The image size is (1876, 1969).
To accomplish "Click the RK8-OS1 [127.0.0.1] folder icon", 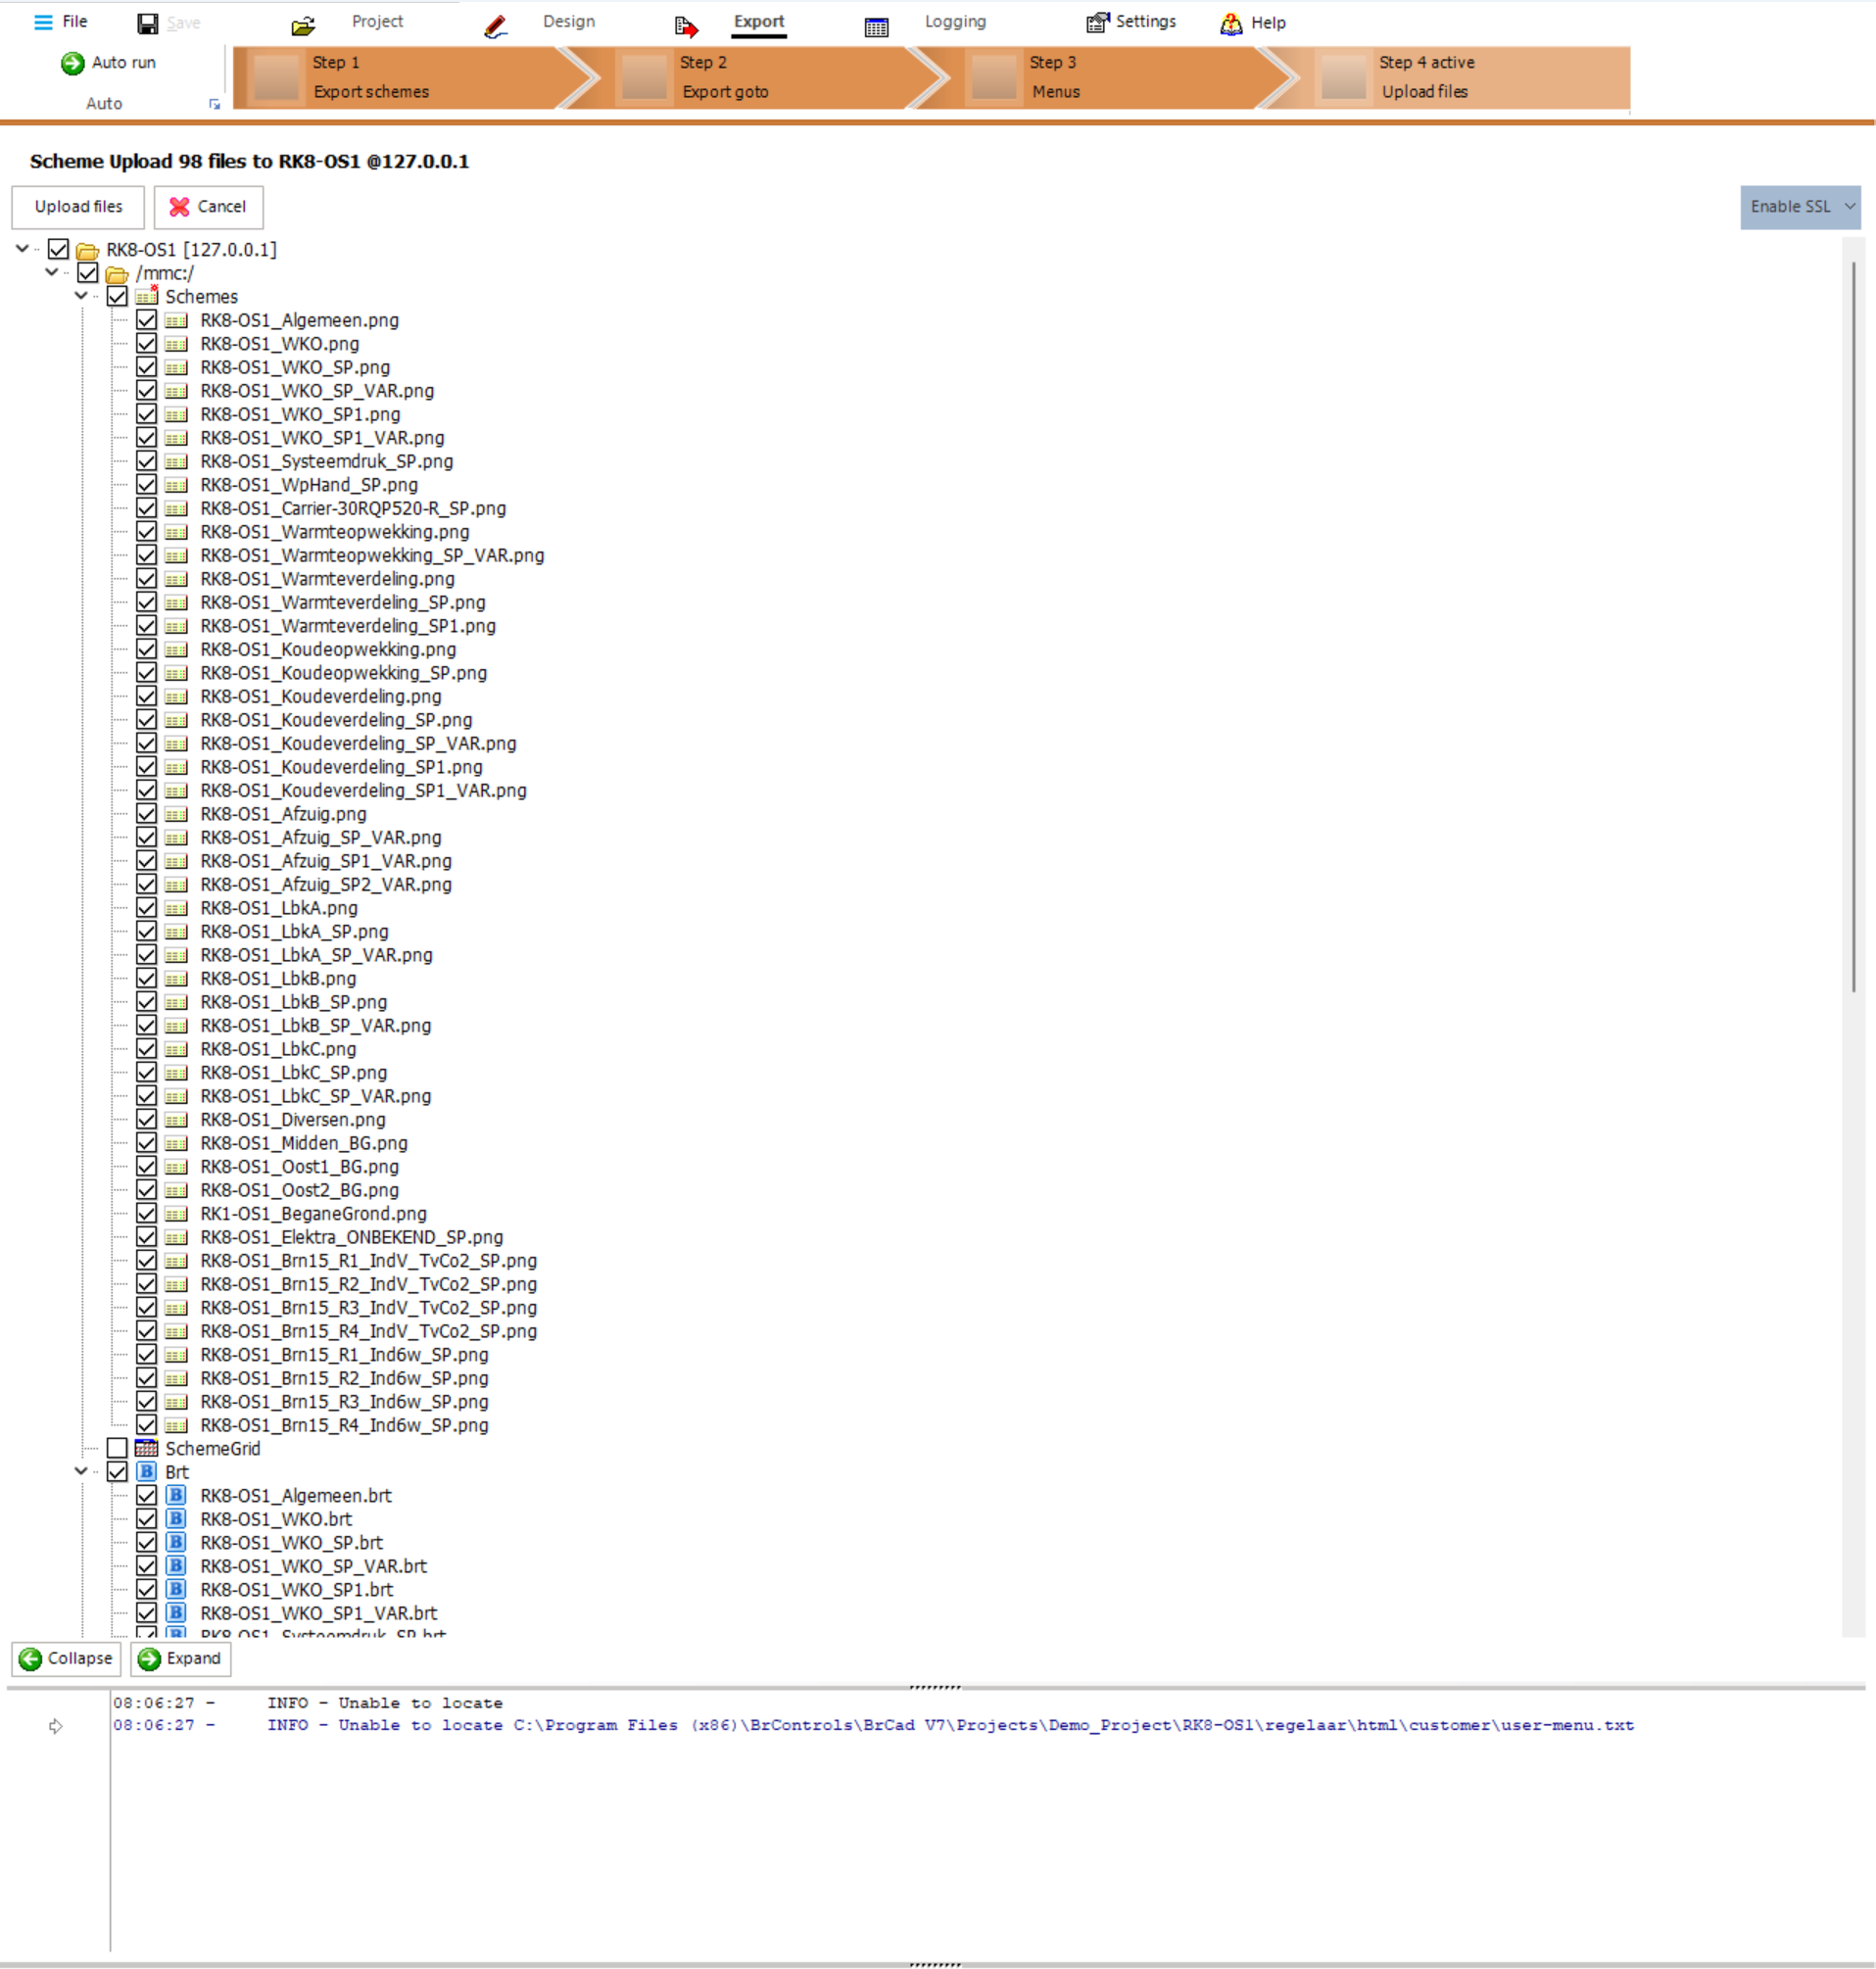I will (88, 250).
